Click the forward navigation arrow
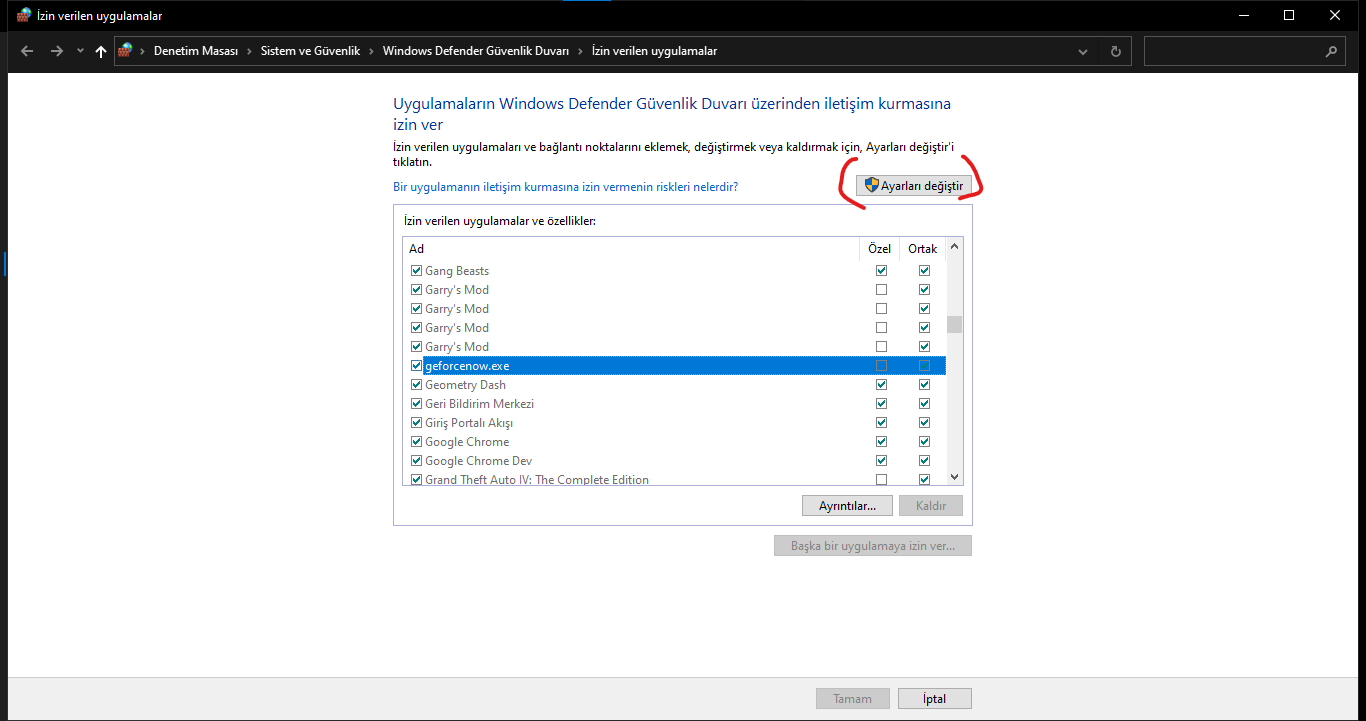Screen dimensions: 1366x721 click(x=56, y=51)
